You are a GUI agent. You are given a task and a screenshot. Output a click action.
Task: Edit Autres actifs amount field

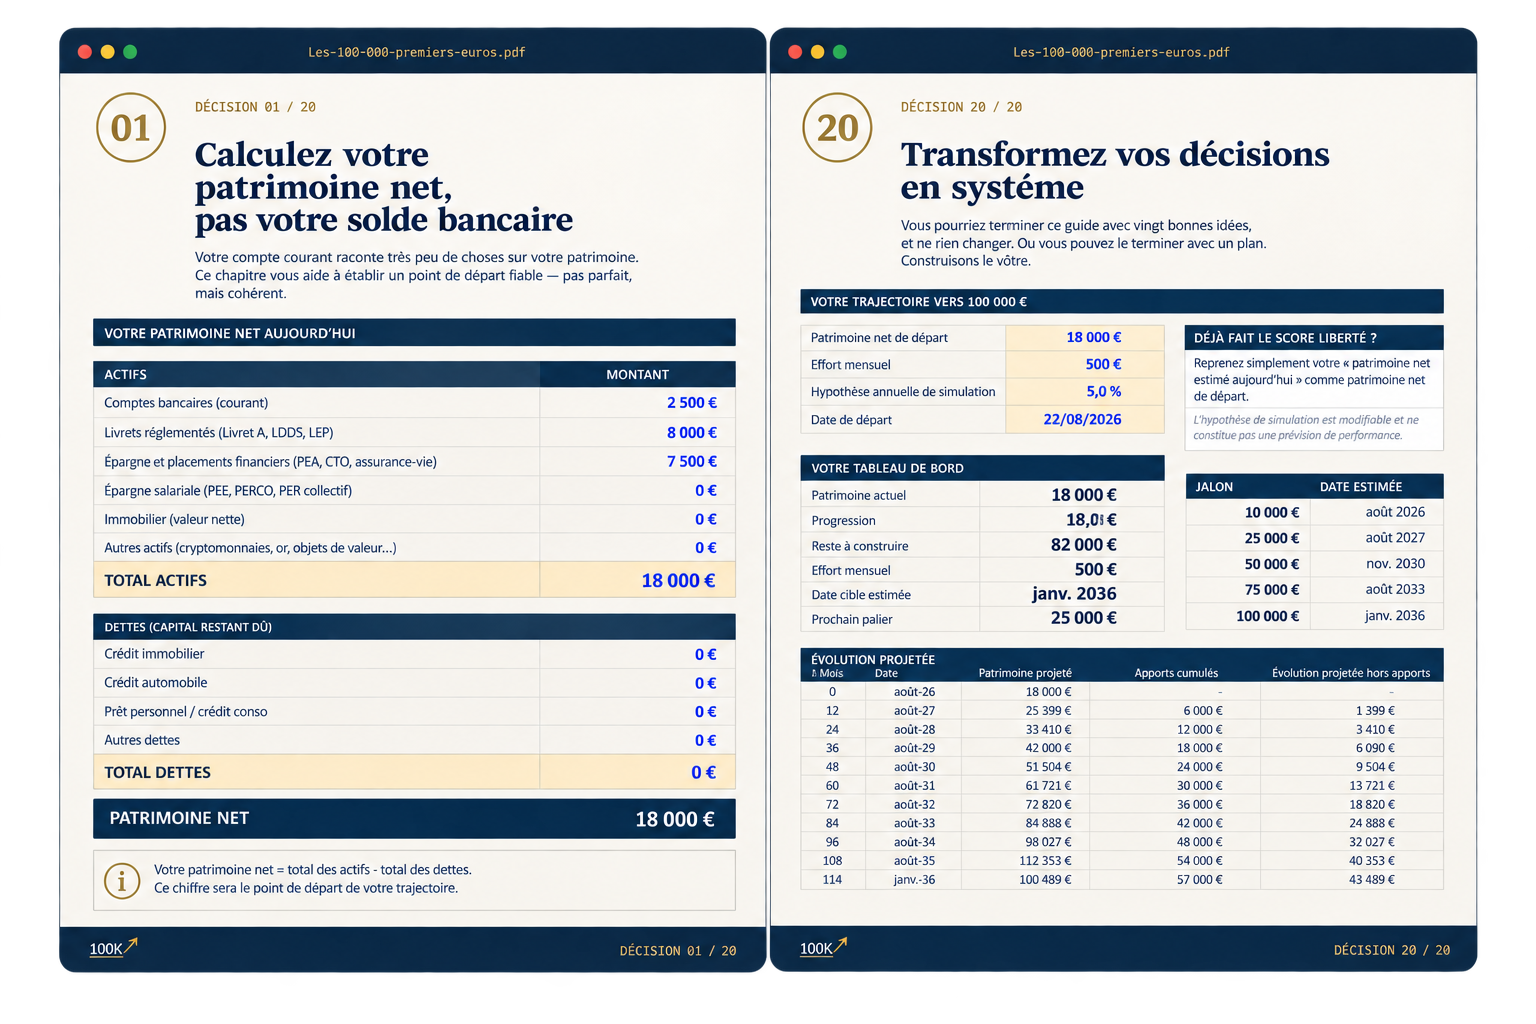point(637,547)
